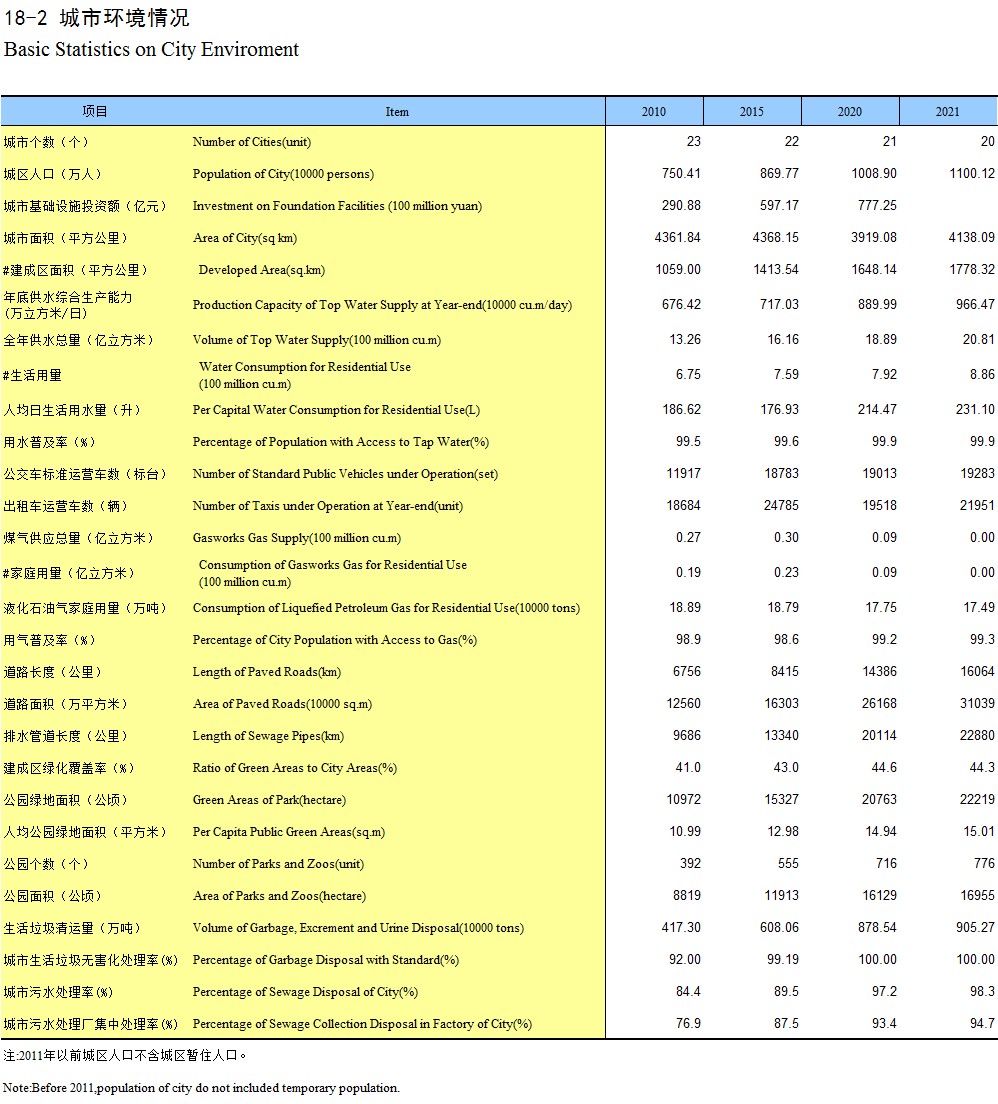The width and height of the screenshot is (998, 1104).
Task: Select 'Production Capacity of Top Water Supply' label
Action: click(382, 305)
